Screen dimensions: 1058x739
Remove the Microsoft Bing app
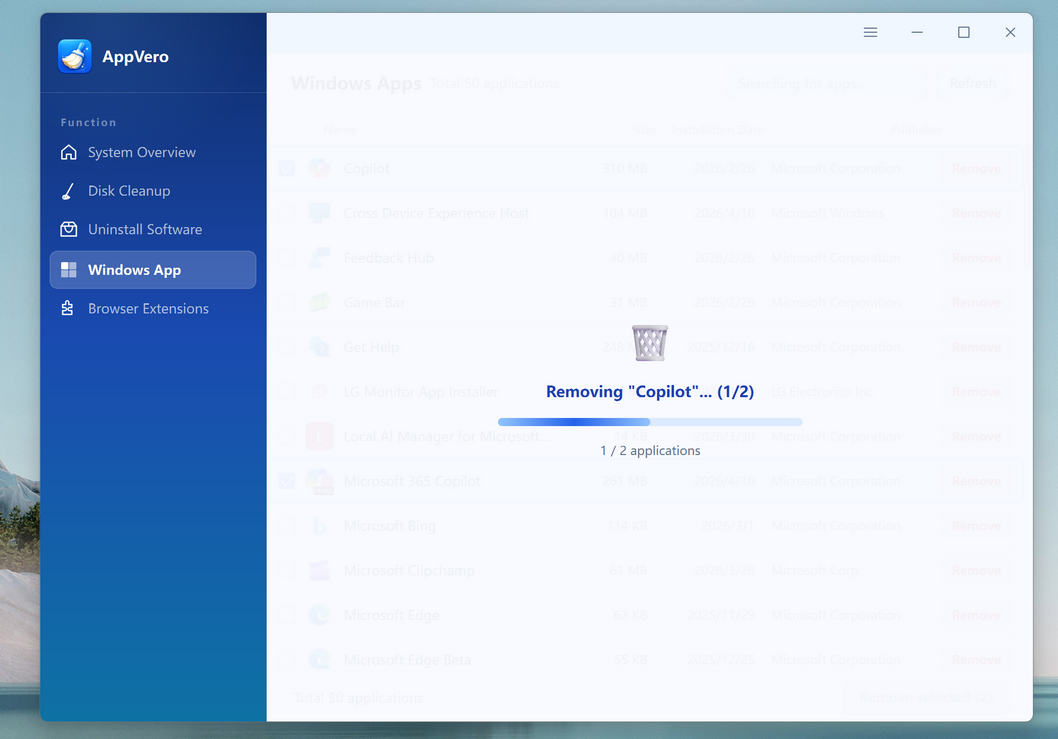pyautogui.click(x=976, y=526)
